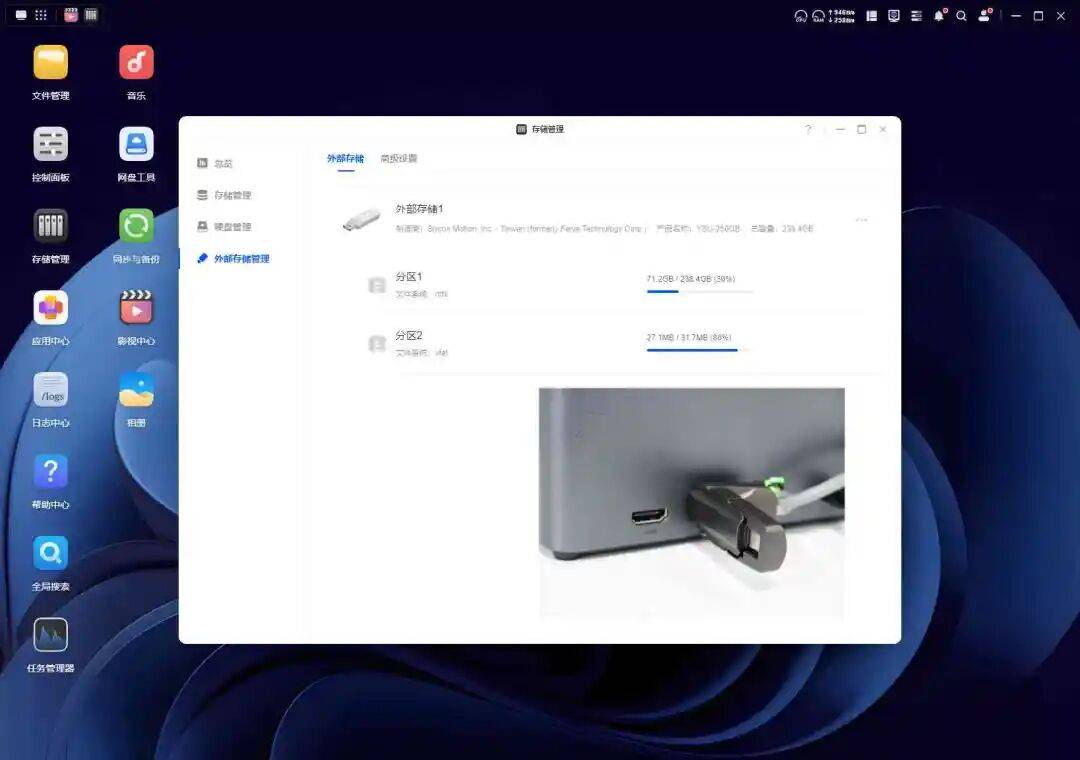Check RAM usage gauge in top bar
The width and height of the screenshot is (1080, 760).
coord(818,16)
